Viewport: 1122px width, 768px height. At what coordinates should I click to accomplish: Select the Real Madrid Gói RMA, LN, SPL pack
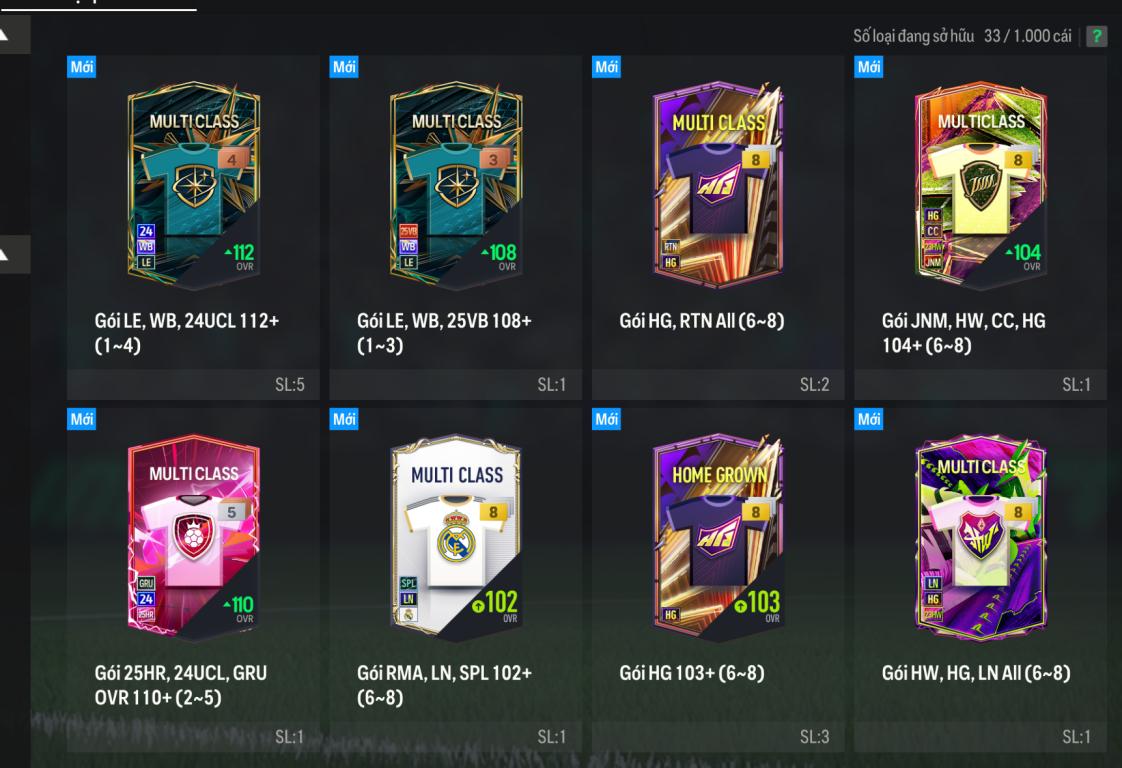pos(456,579)
